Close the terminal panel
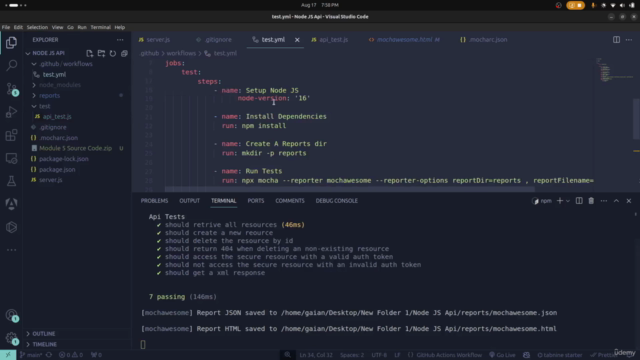Screen dimensions: 640x360 (629, 201)
